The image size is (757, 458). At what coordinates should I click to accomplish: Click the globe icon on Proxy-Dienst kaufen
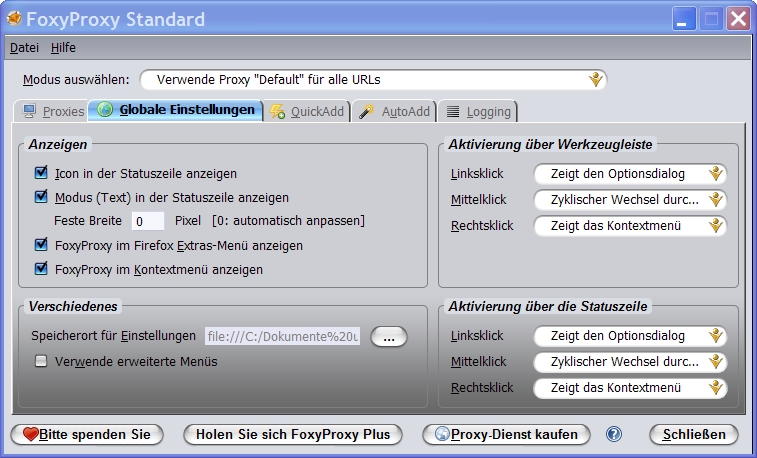[442, 434]
